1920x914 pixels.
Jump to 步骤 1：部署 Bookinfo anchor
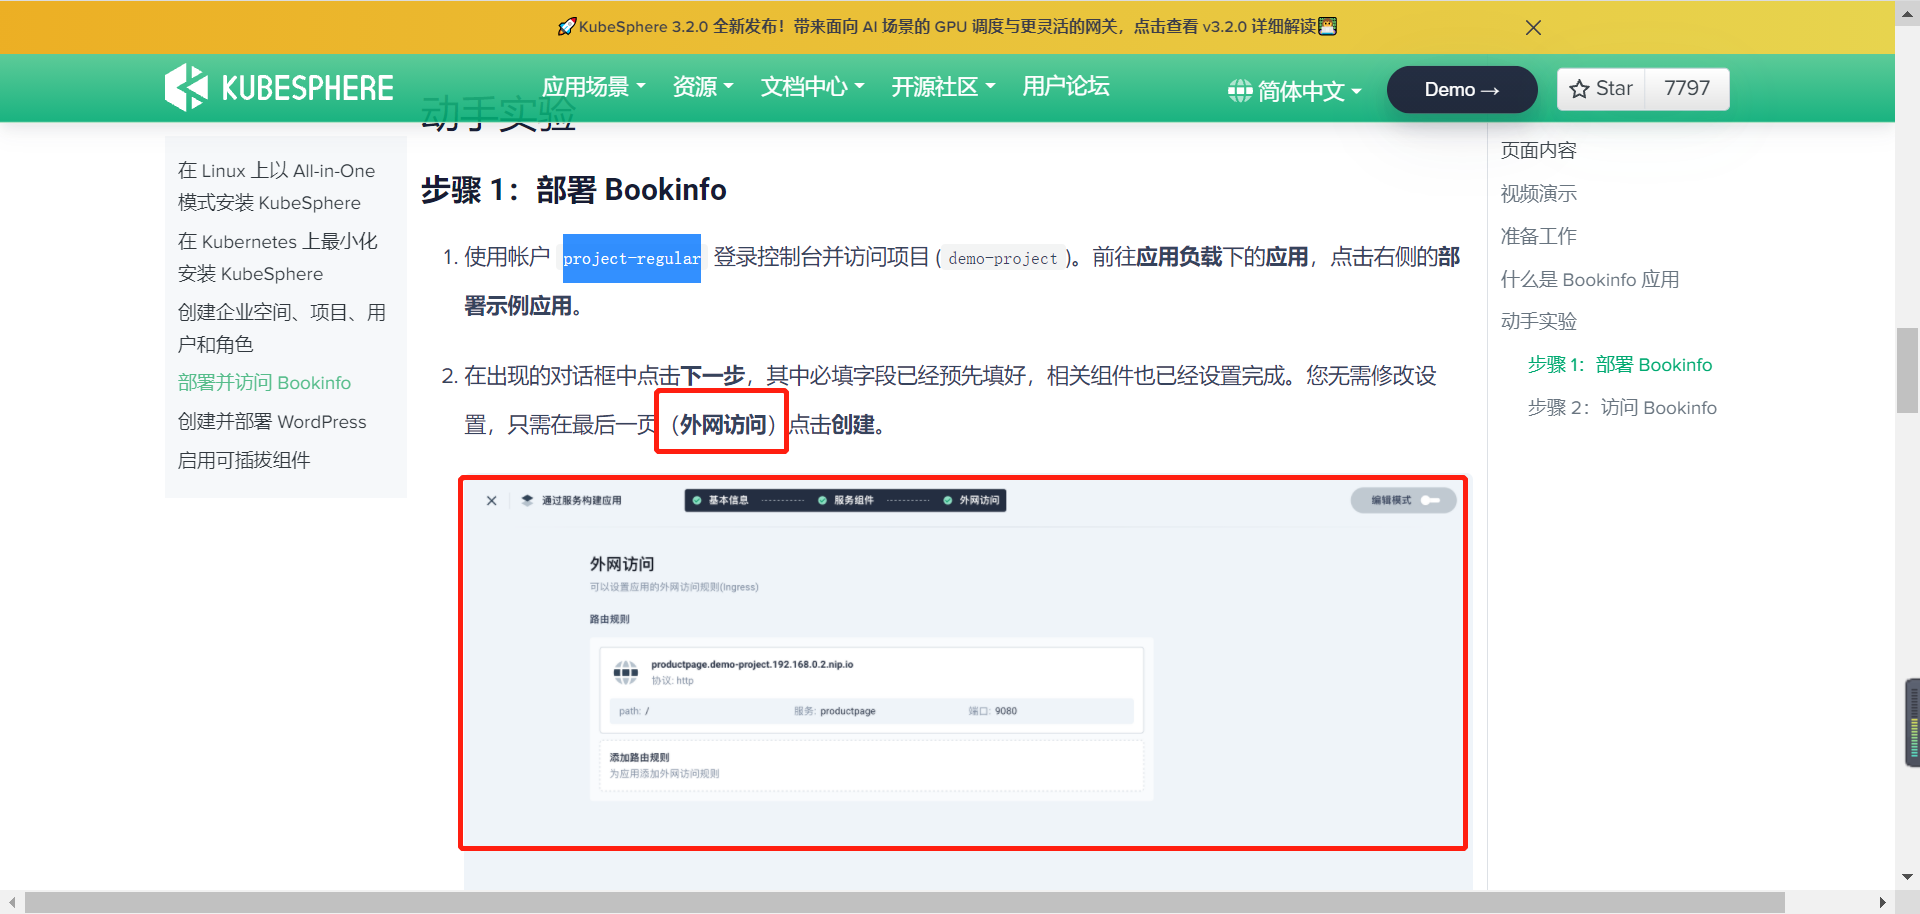pyautogui.click(x=1619, y=365)
